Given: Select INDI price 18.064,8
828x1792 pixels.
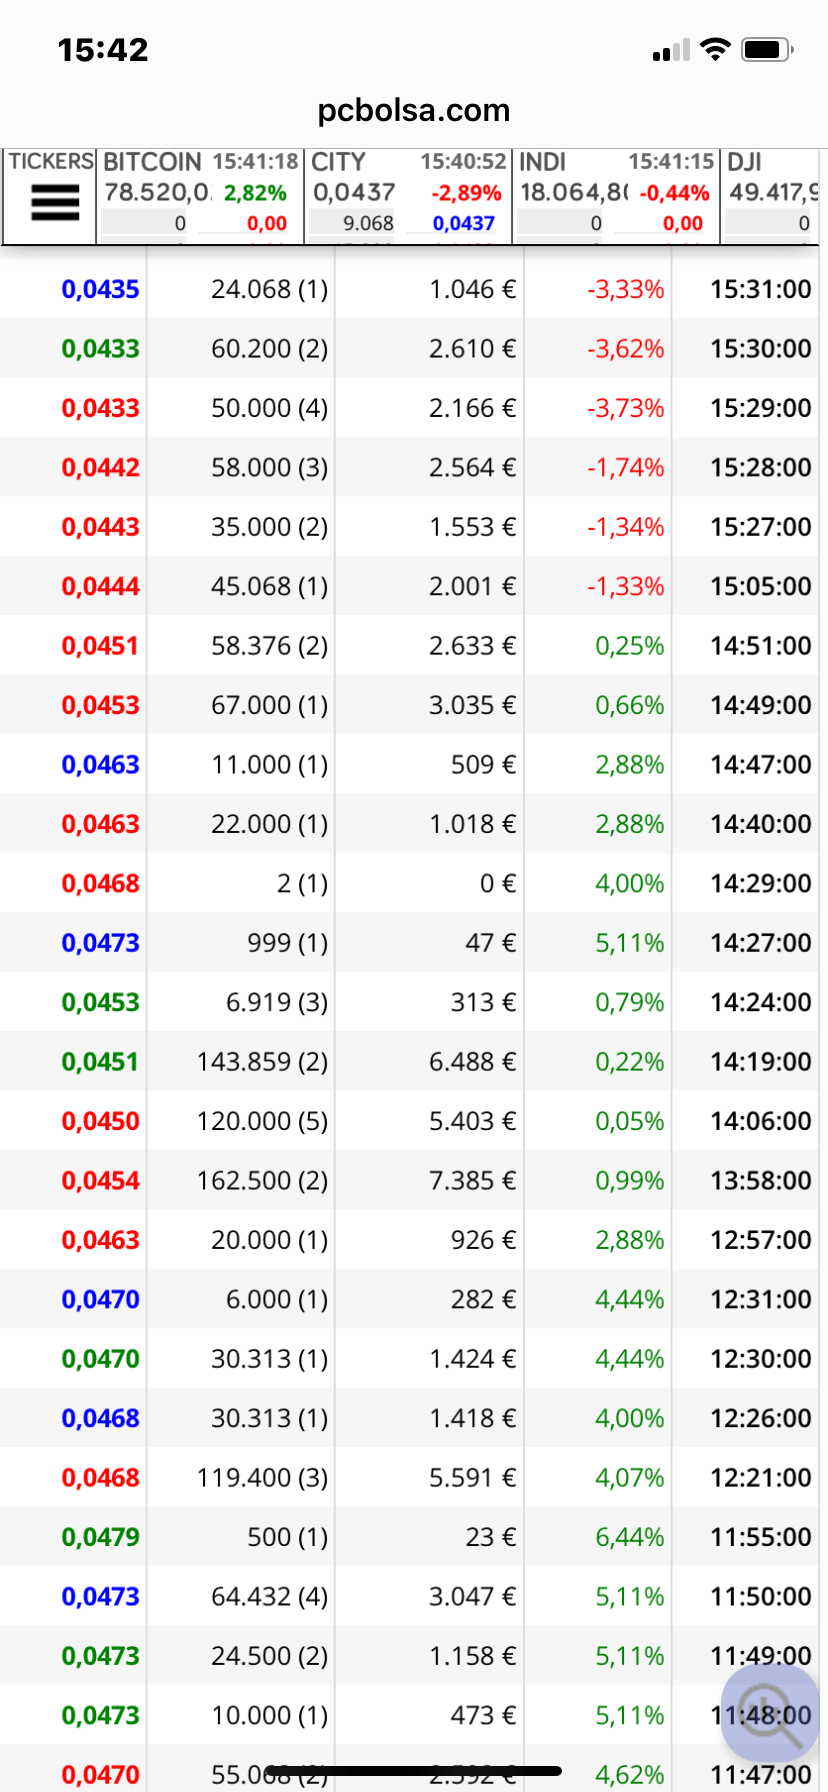Looking at the screenshot, I should pos(574,192).
